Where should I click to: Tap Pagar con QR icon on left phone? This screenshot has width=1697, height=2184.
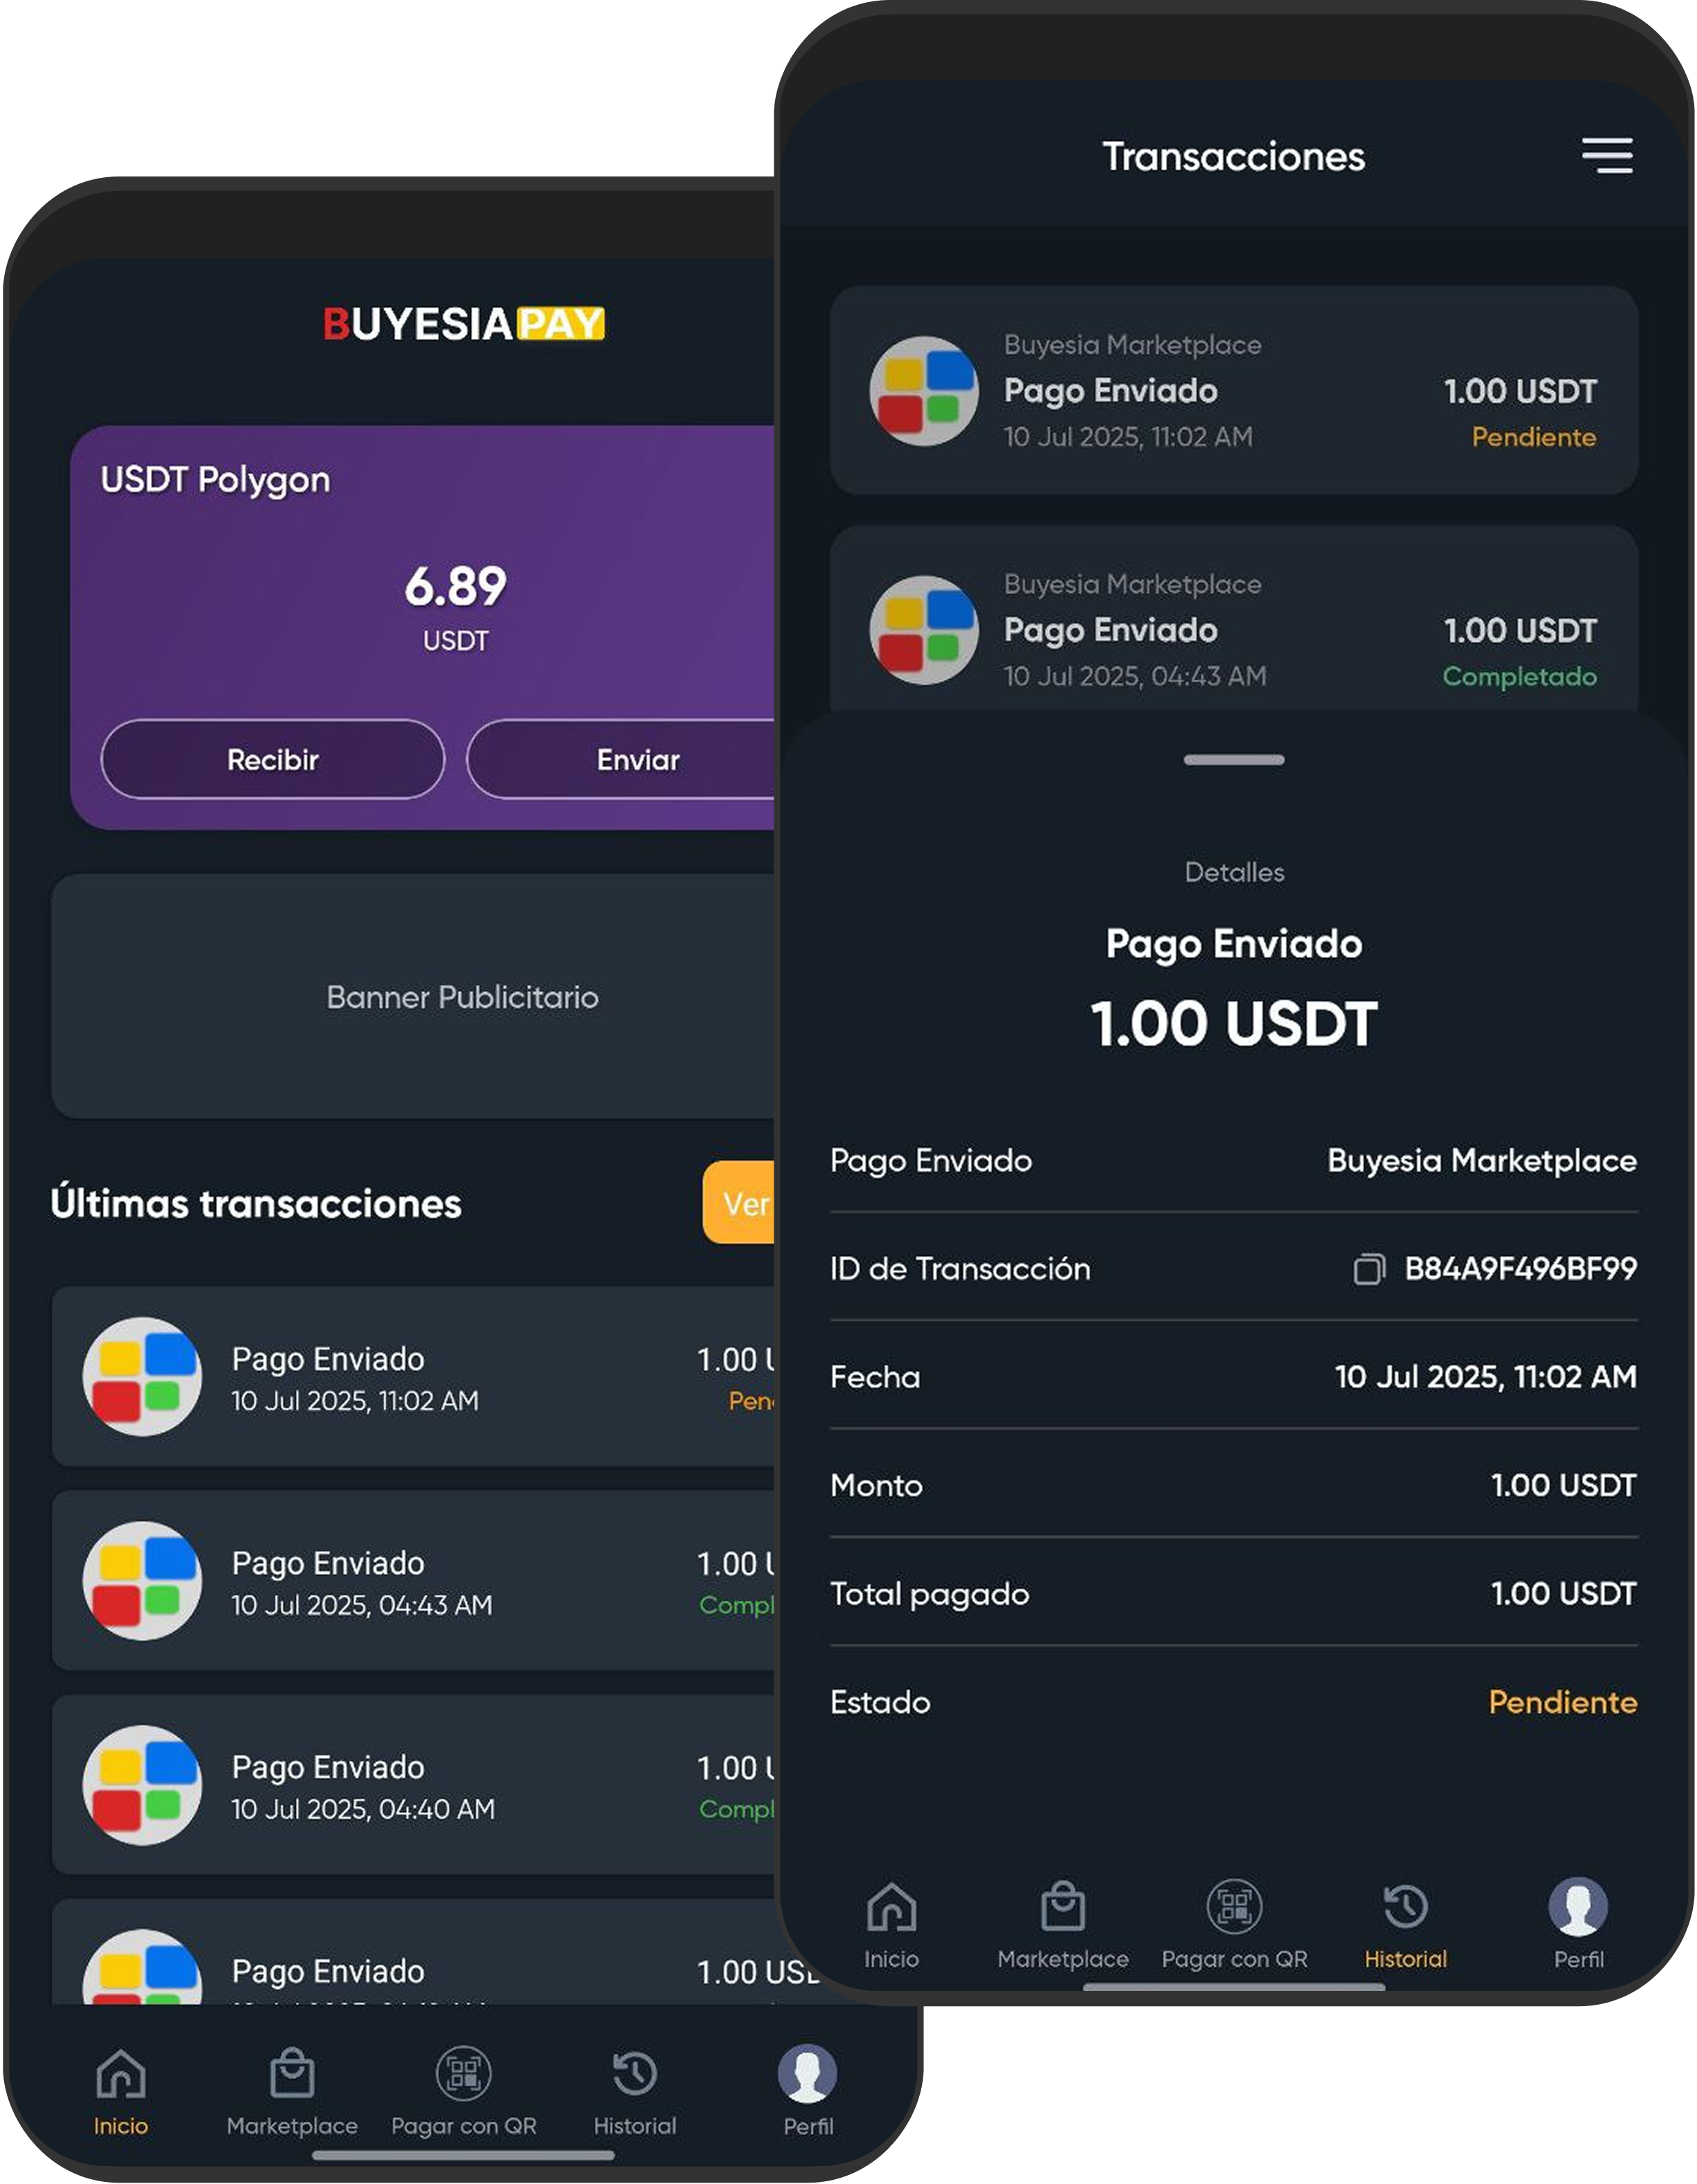coord(464,2073)
